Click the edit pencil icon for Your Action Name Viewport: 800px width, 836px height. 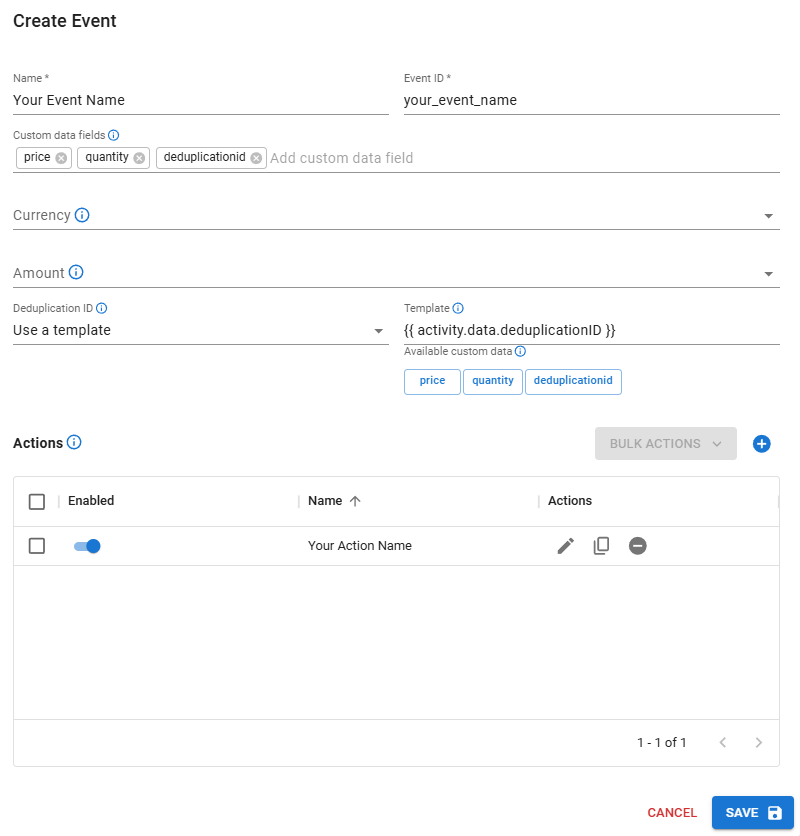(x=566, y=546)
